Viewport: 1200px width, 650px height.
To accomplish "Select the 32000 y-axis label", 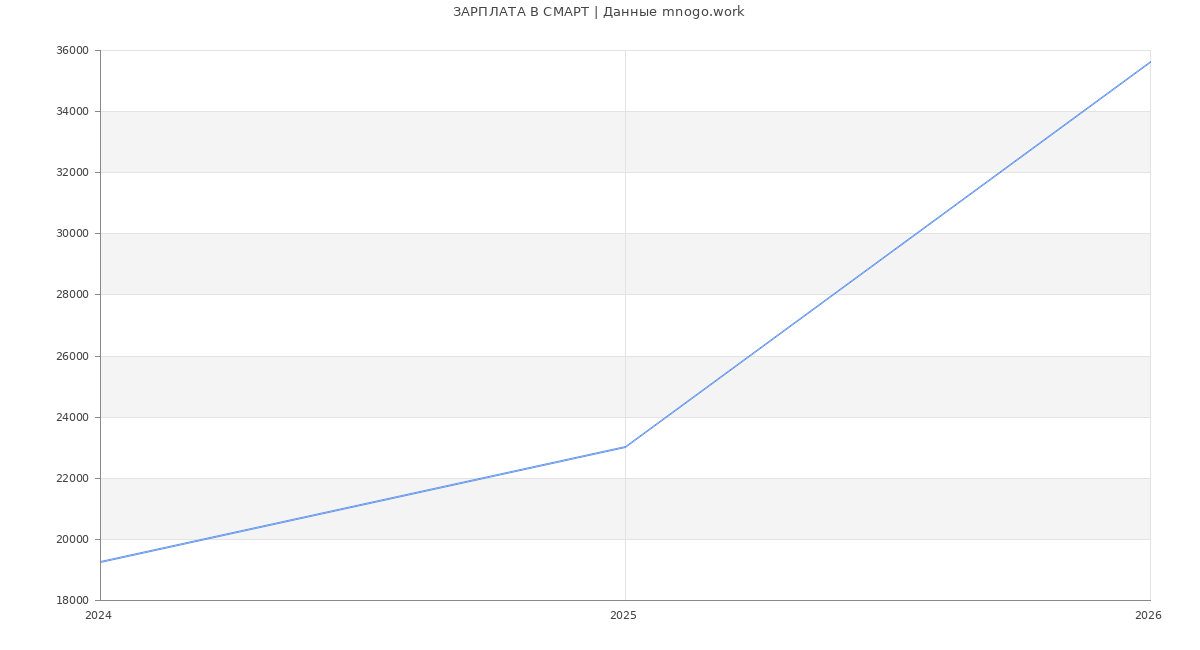I will pos(72,173).
